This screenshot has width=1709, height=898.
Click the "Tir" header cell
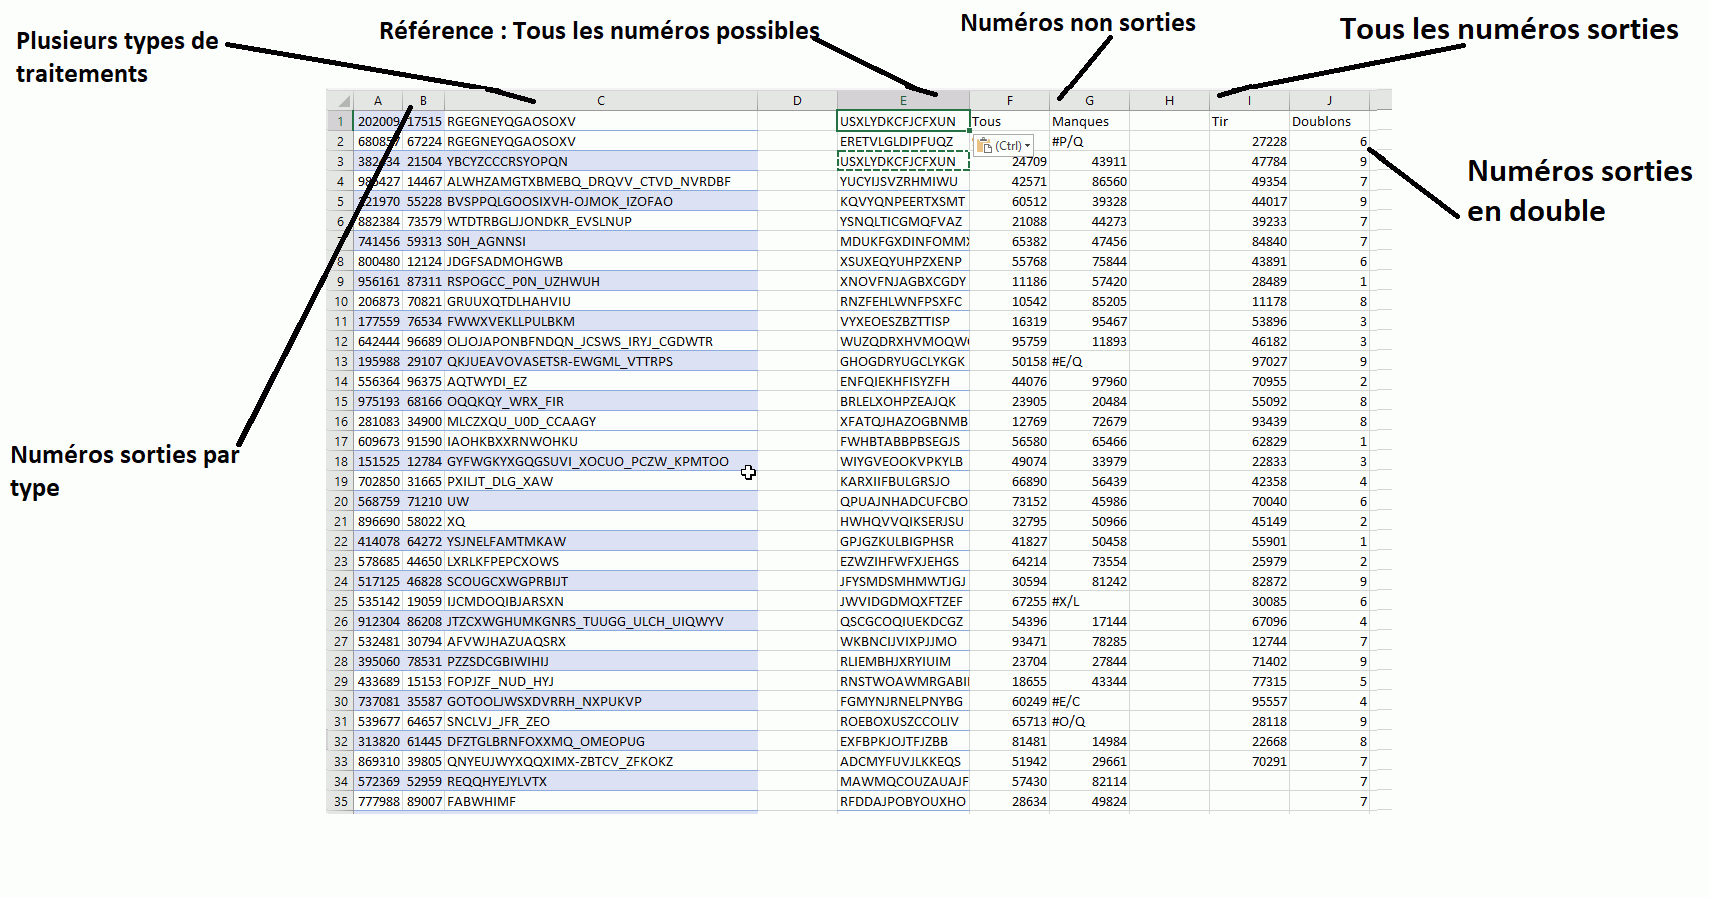pyautogui.click(x=1250, y=121)
